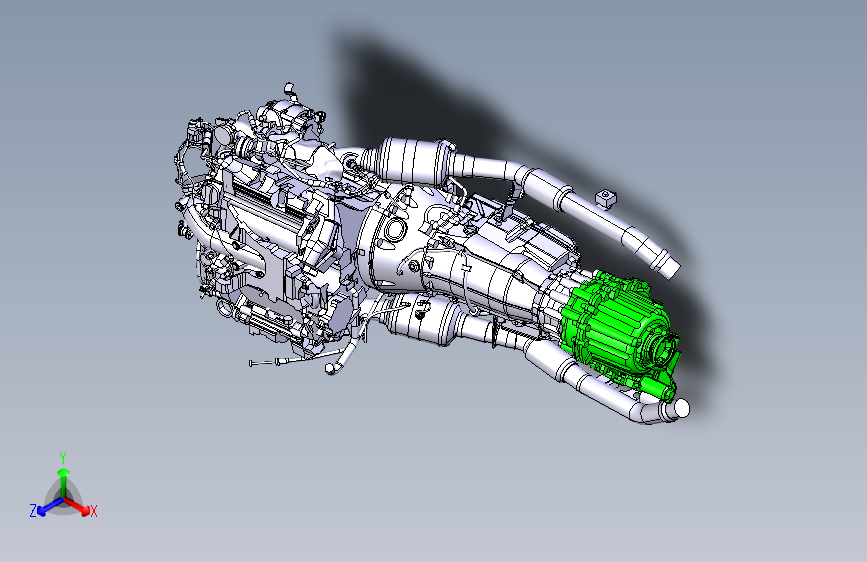Select the upper exhaust catalytic converter
Screen dimensions: 867x562
coord(415,159)
